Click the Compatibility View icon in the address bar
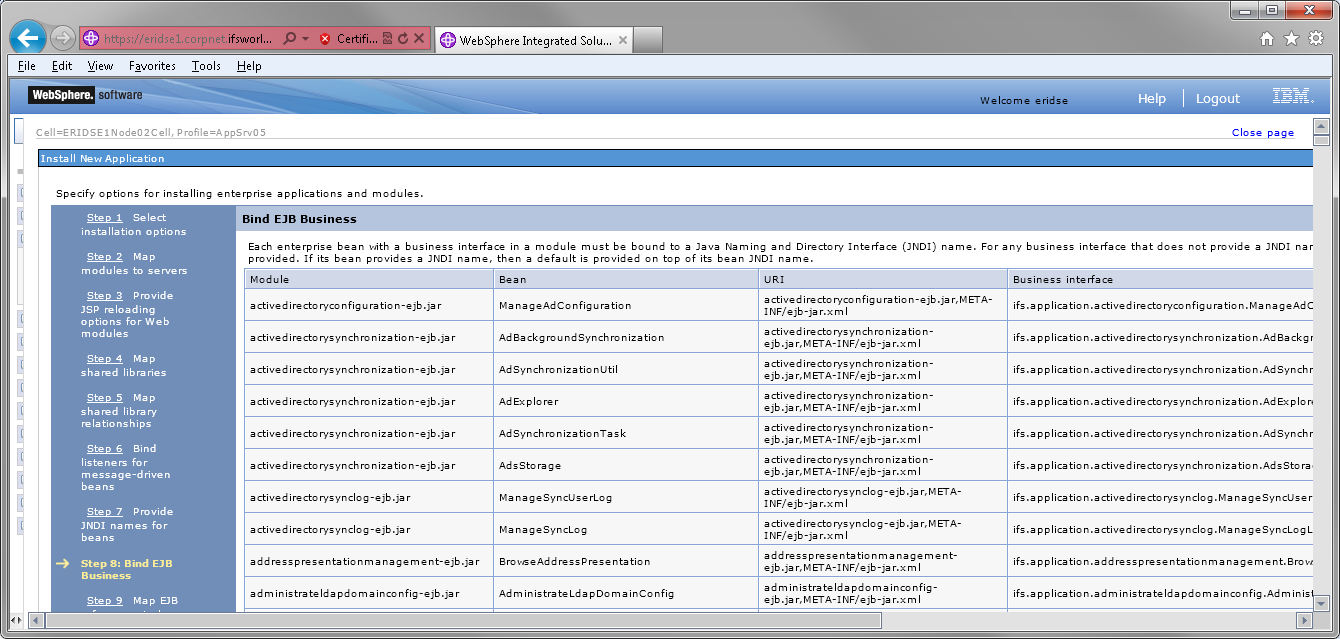The height and width of the screenshot is (639, 1340). (x=387, y=38)
